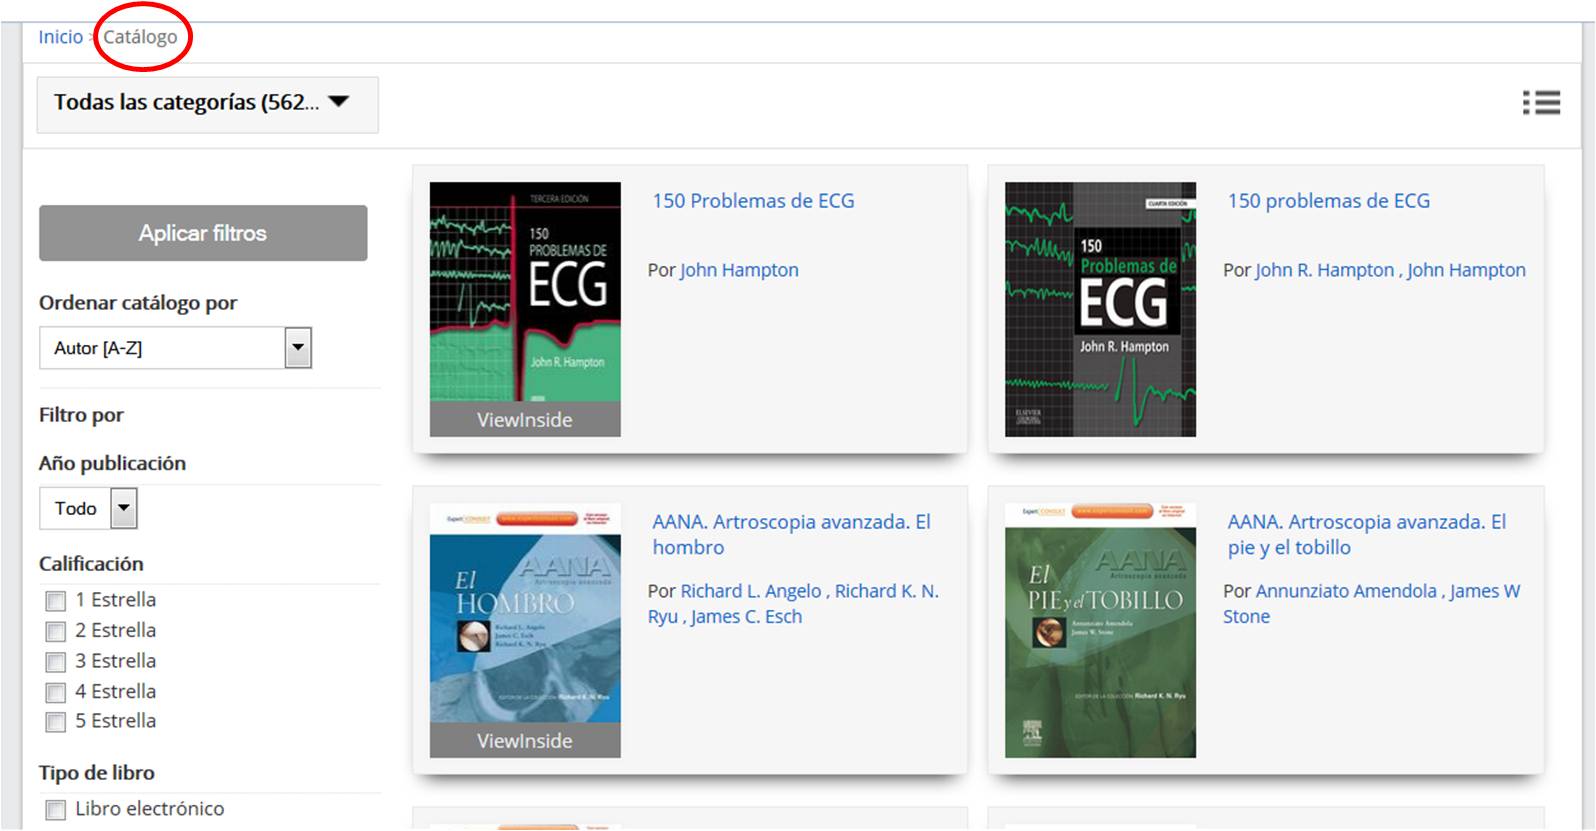Tick the 5 Estrella checkbox

(x=56, y=722)
